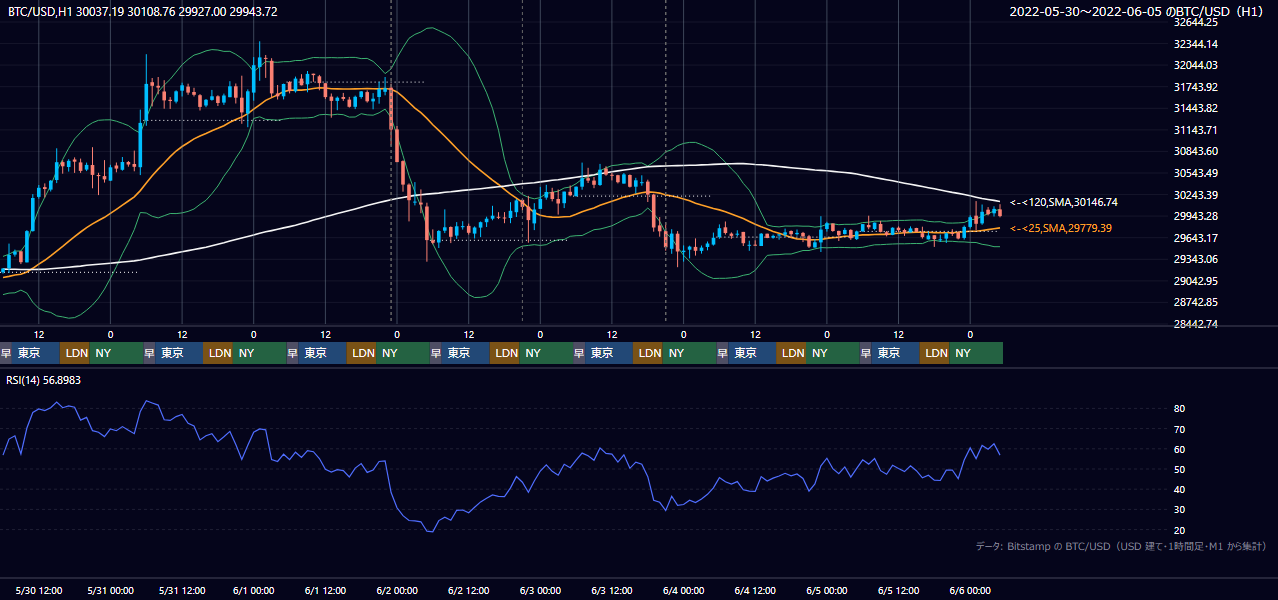Click the 6/5 00:00 time axis label

tap(827, 590)
